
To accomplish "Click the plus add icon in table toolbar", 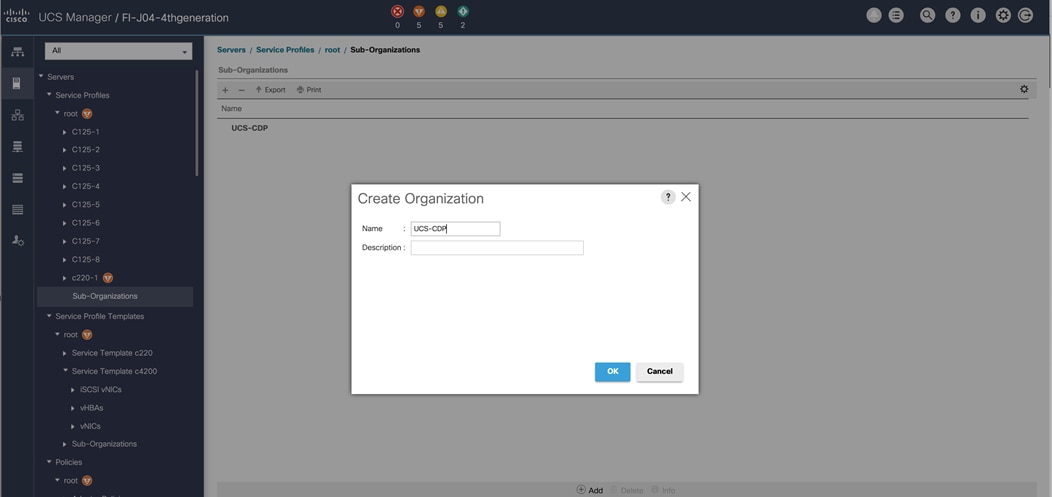I will click(225, 90).
